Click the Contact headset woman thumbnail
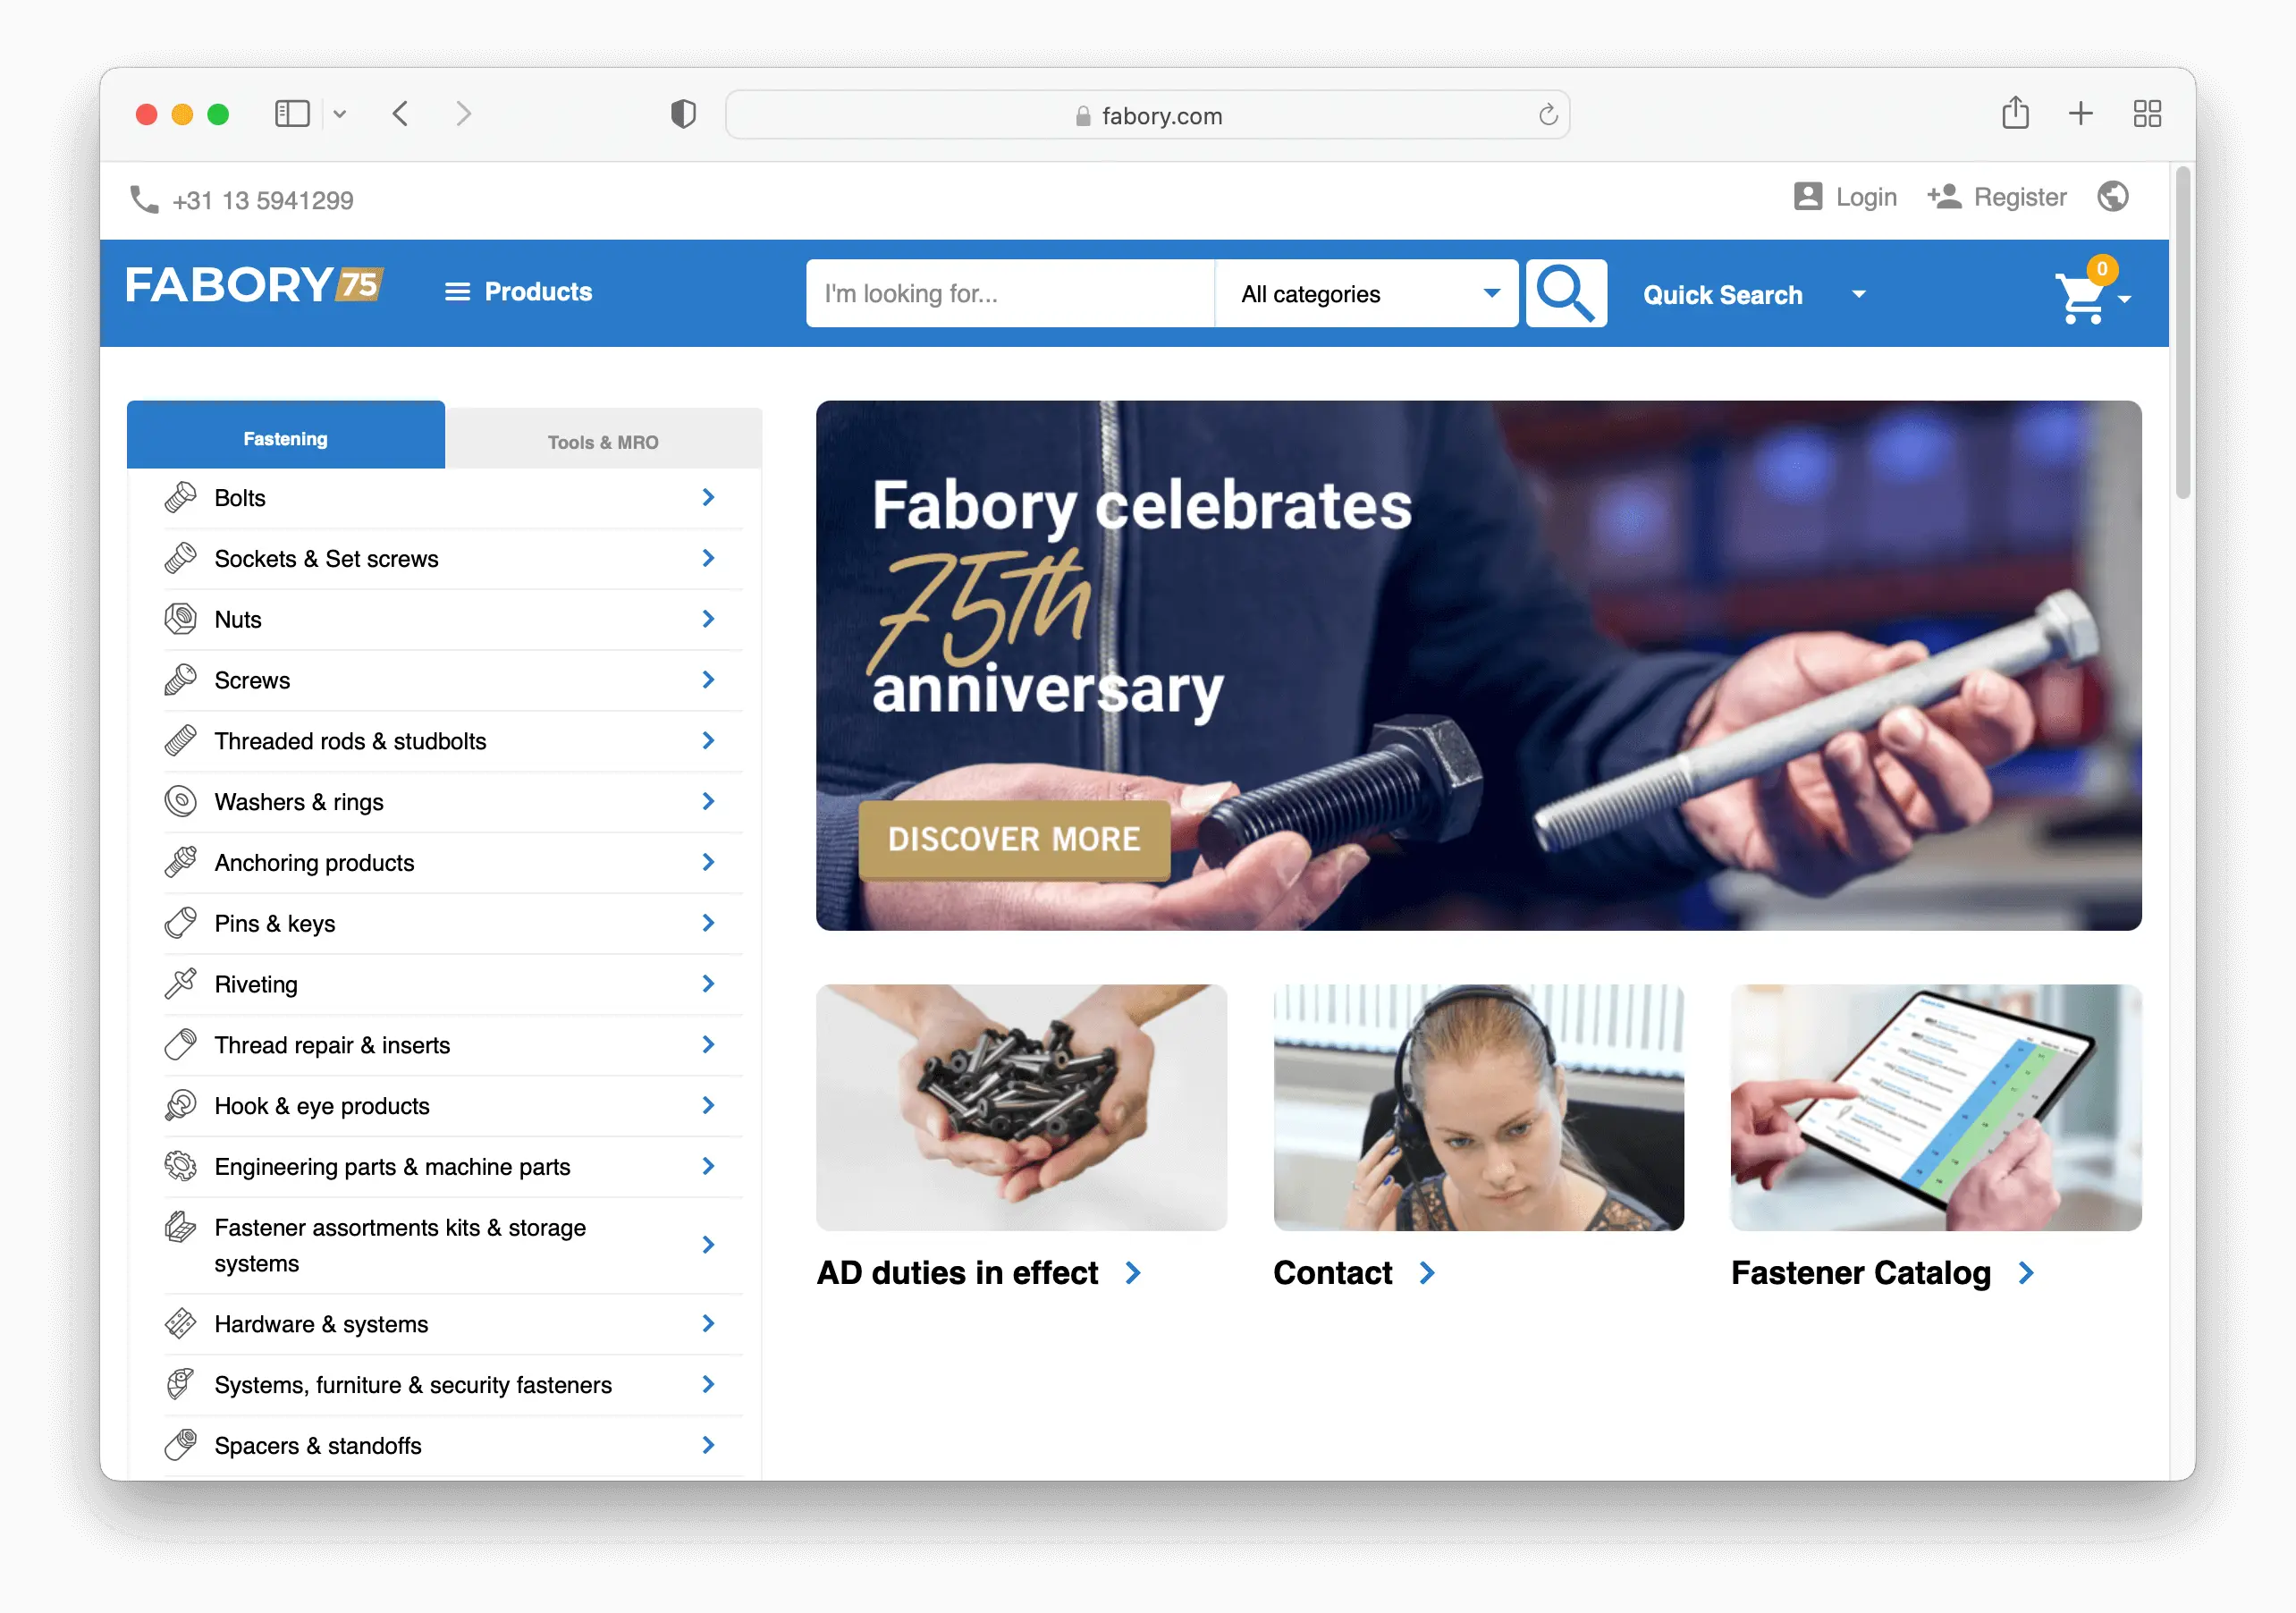The height and width of the screenshot is (1613, 2296). coord(1478,1107)
